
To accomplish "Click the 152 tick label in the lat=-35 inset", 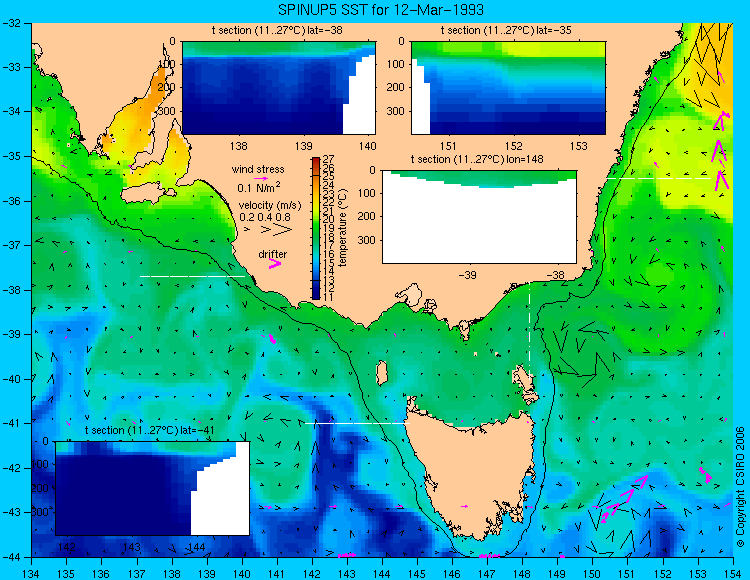I will (514, 146).
